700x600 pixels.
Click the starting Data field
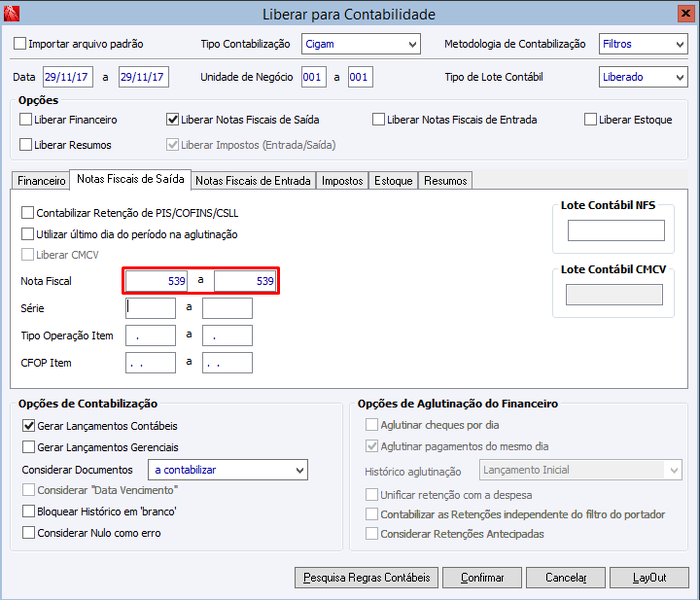pyautogui.click(x=68, y=77)
